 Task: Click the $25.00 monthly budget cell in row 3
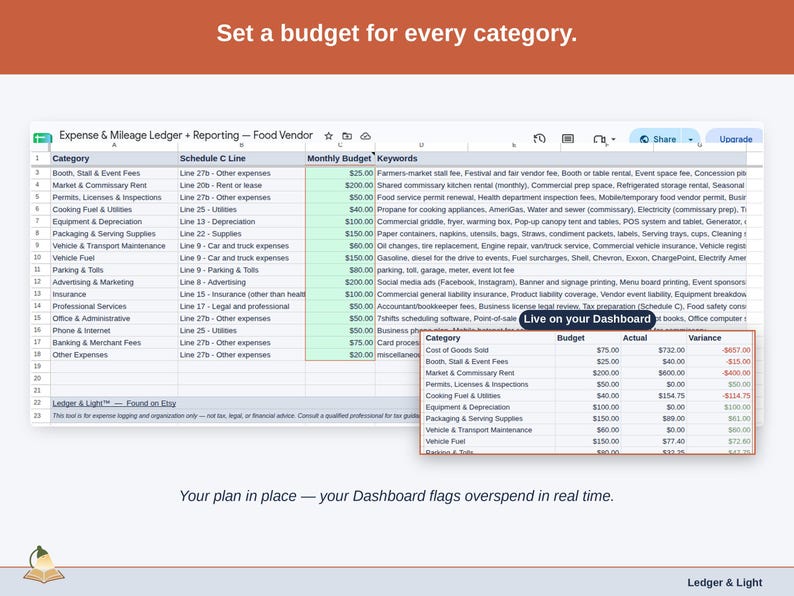(x=340, y=173)
